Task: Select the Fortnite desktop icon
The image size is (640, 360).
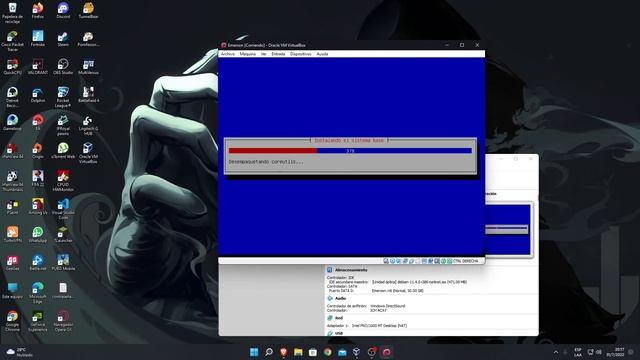Action: tap(38, 38)
